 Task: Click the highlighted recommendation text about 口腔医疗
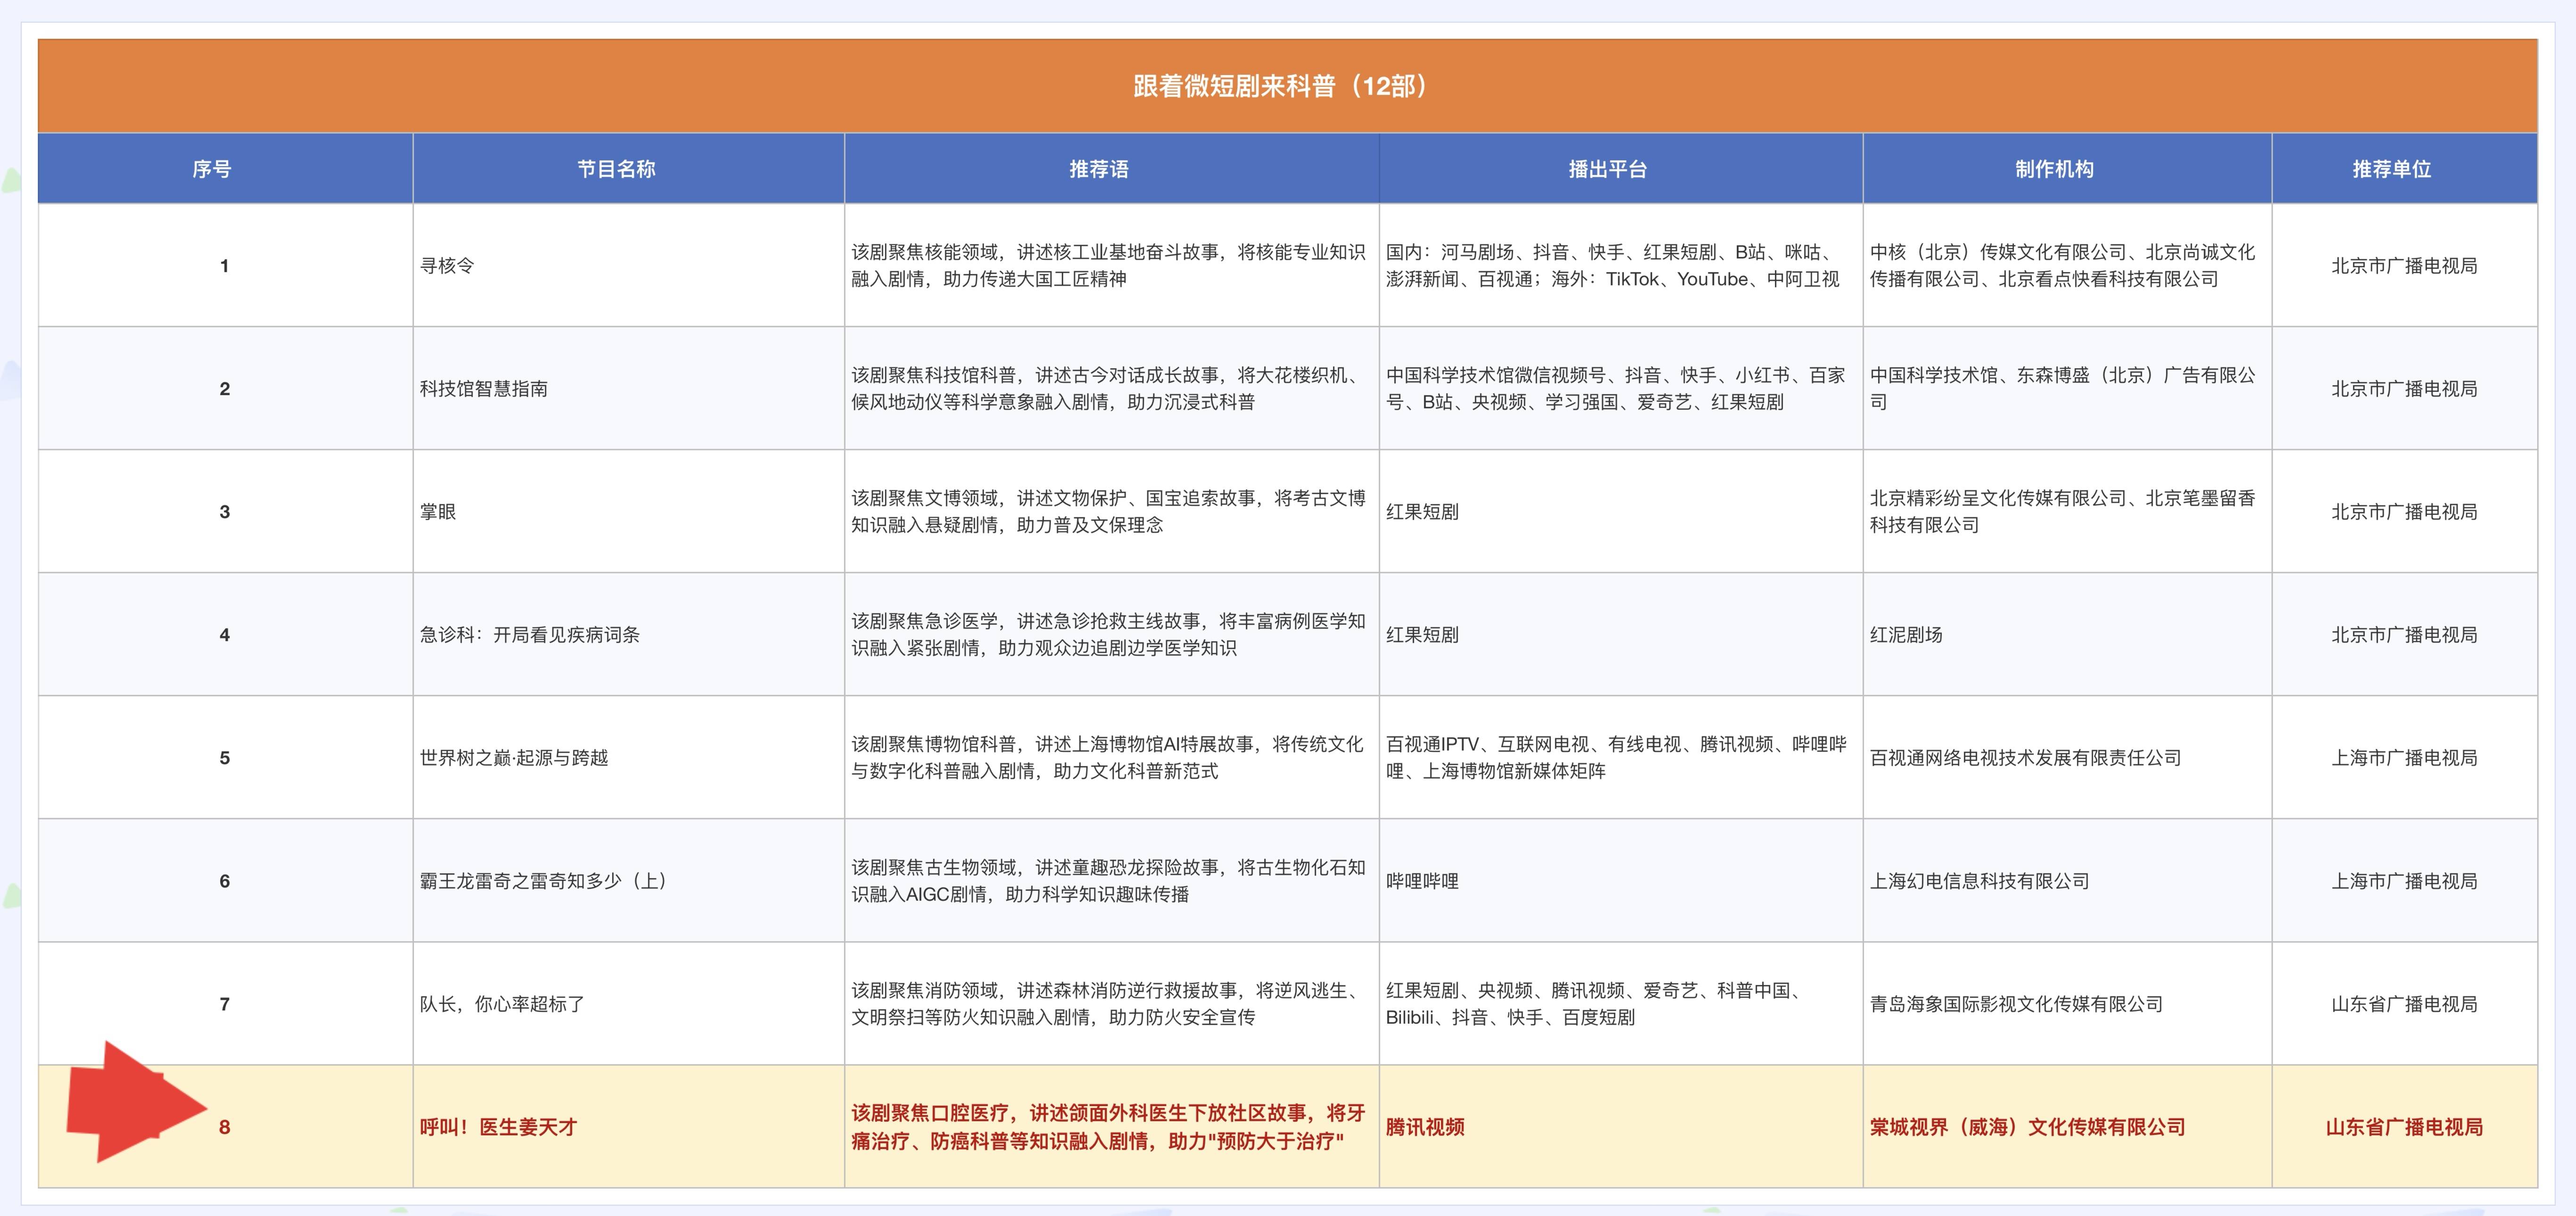[x=1108, y=1127]
